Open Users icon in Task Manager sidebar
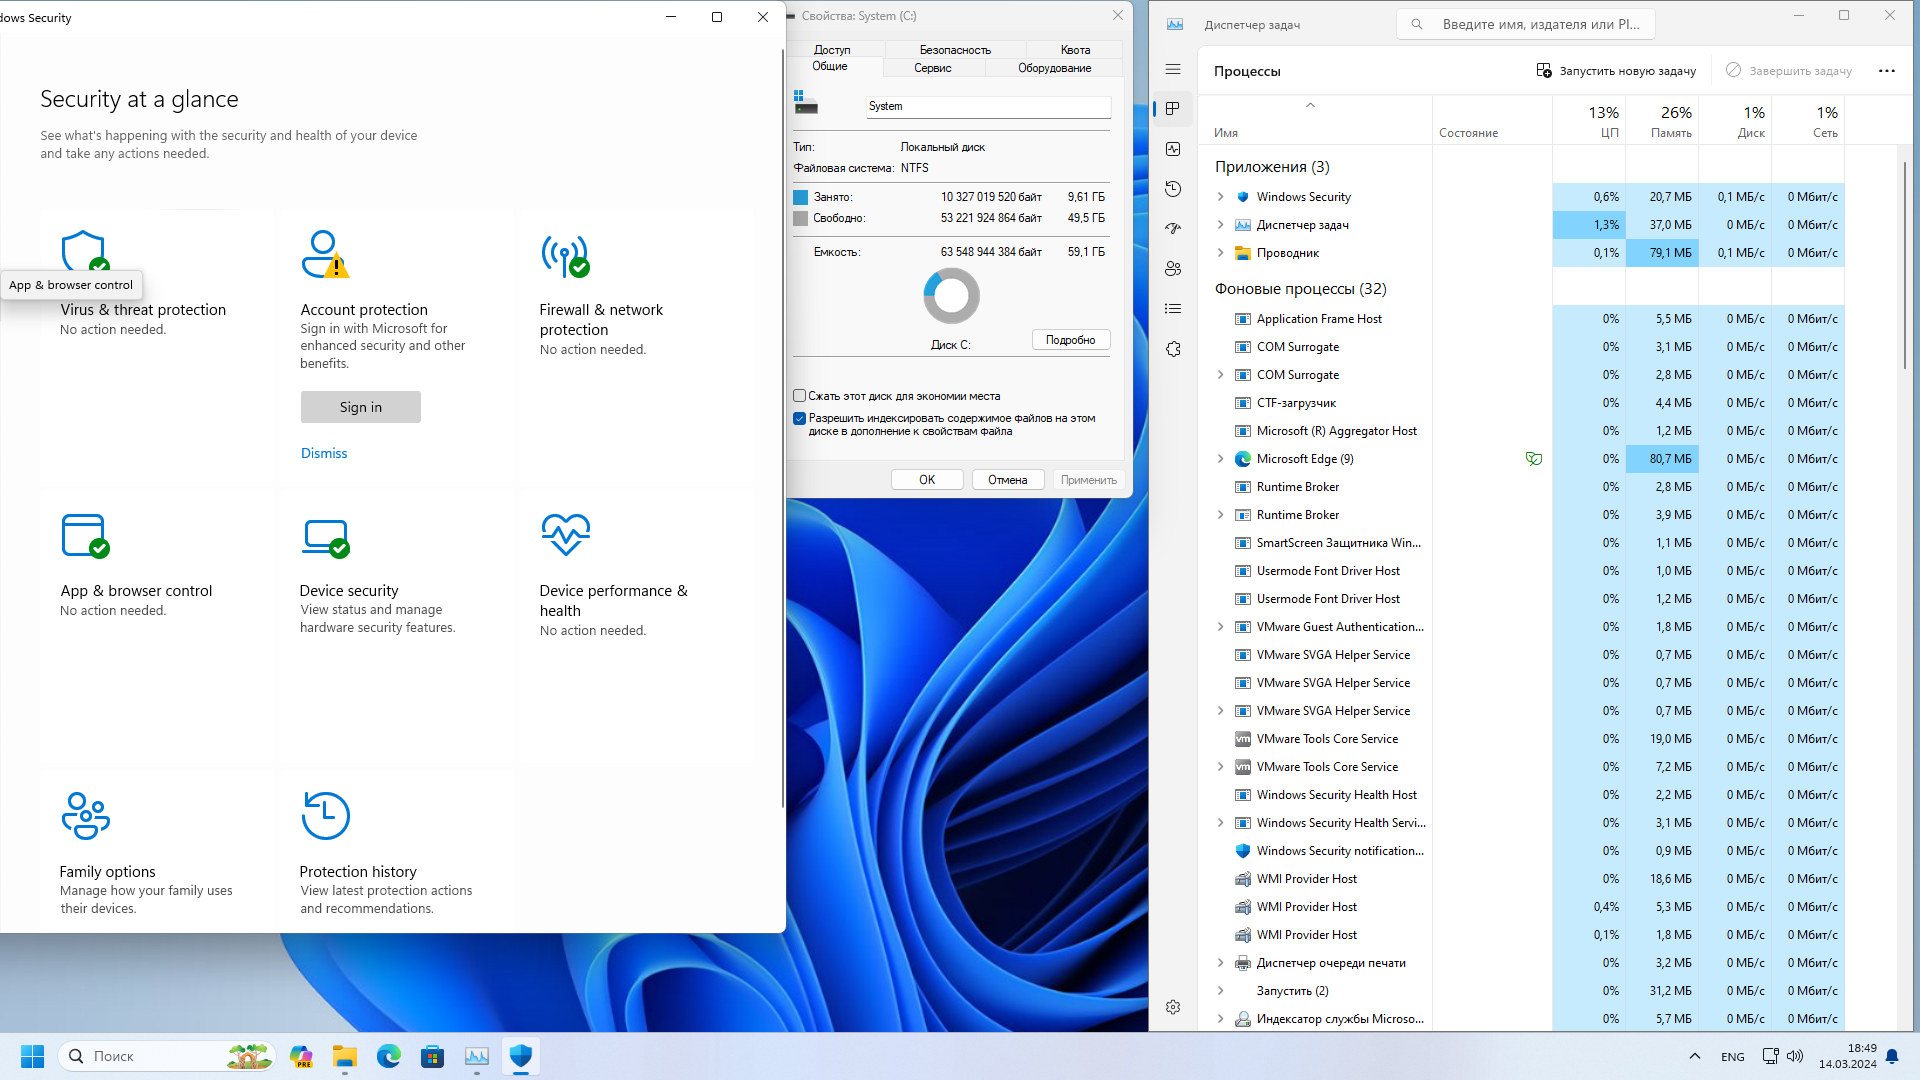1920x1080 pixels. coord(1173,269)
